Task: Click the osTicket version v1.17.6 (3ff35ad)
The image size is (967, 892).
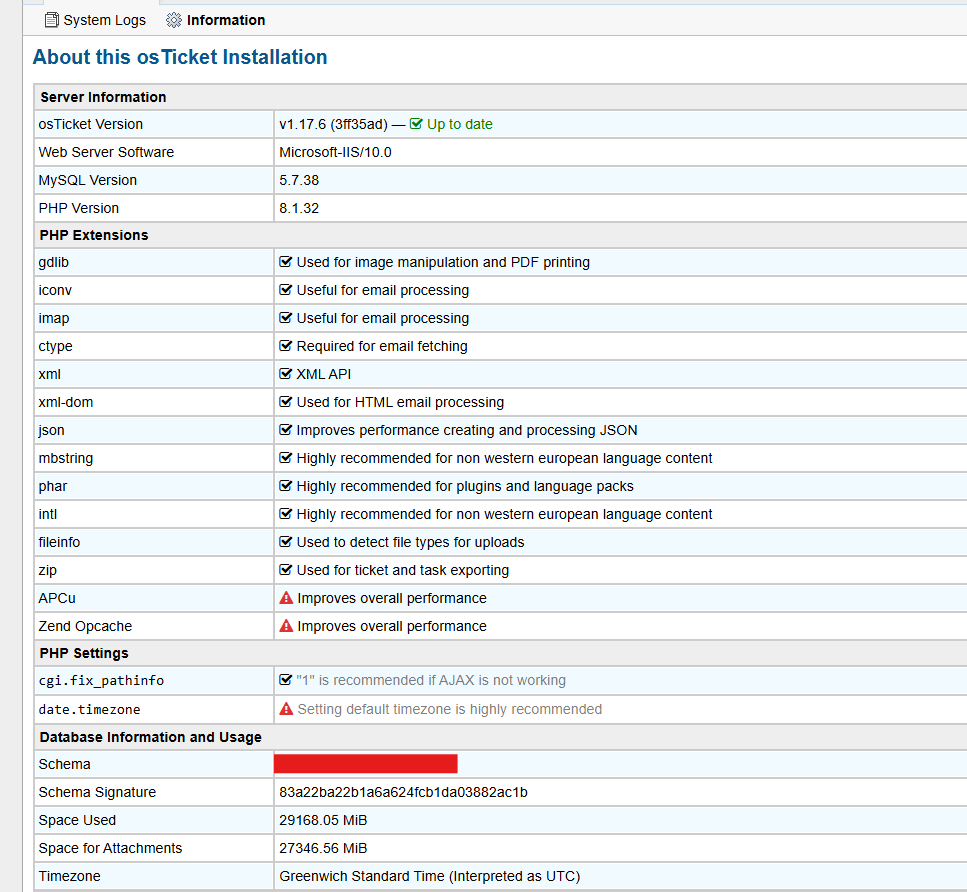Action: pyautogui.click(x=334, y=124)
